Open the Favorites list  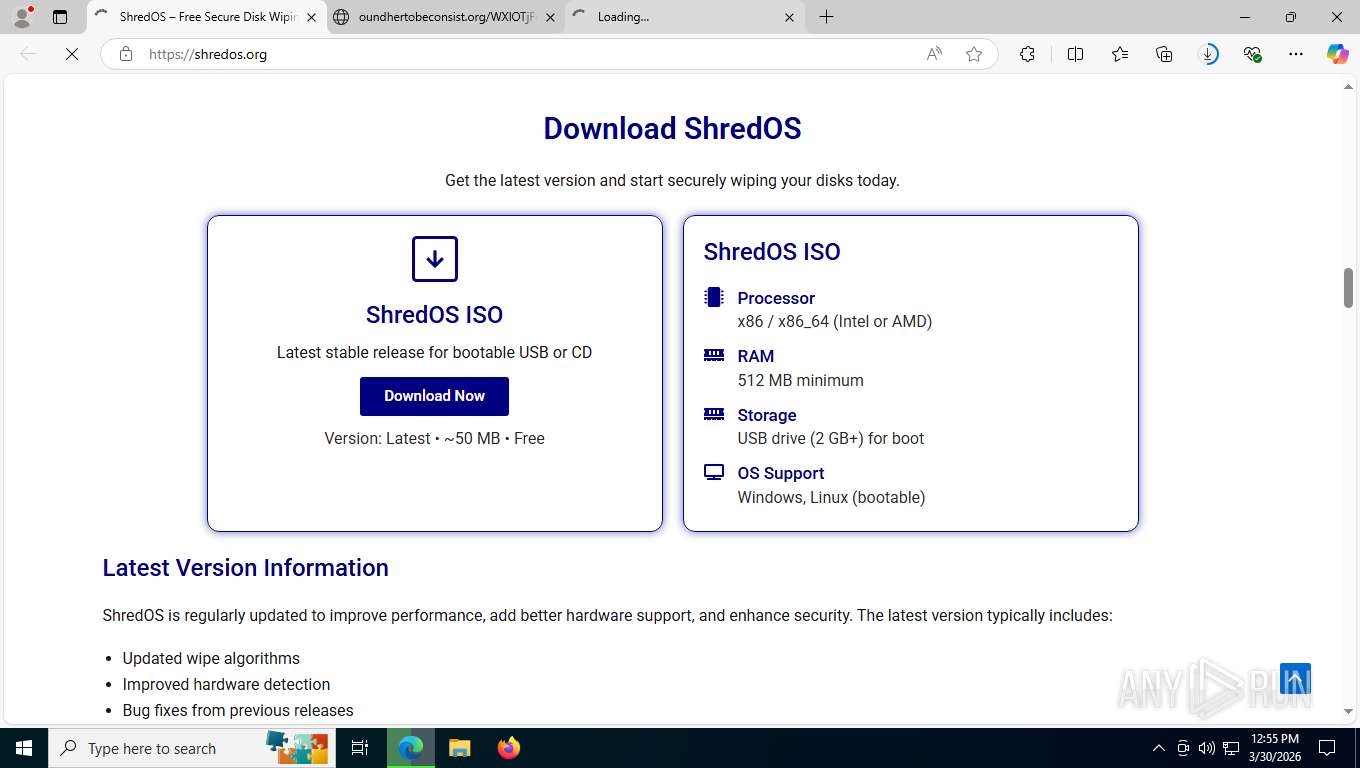coord(1120,54)
